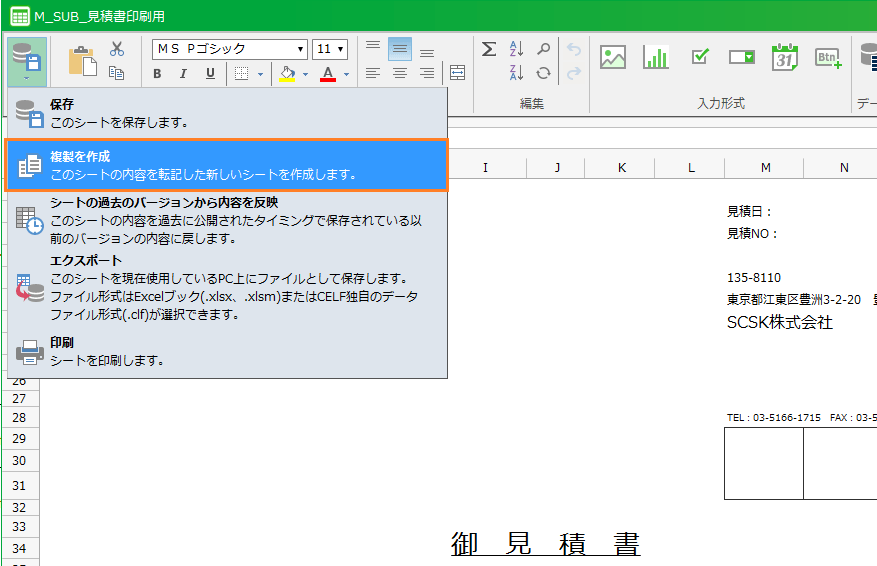
Task: Toggle bold formatting
Action: tap(157, 73)
